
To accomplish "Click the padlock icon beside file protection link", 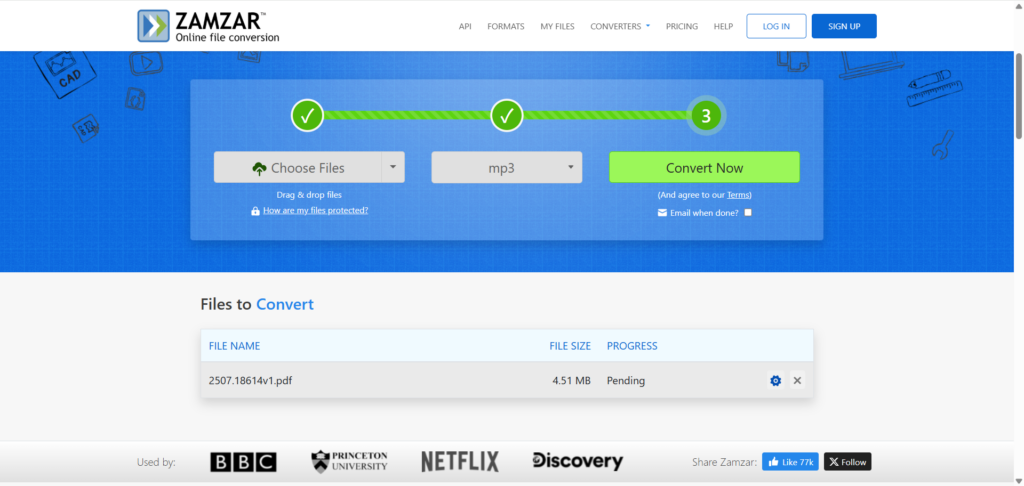I will coord(255,211).
